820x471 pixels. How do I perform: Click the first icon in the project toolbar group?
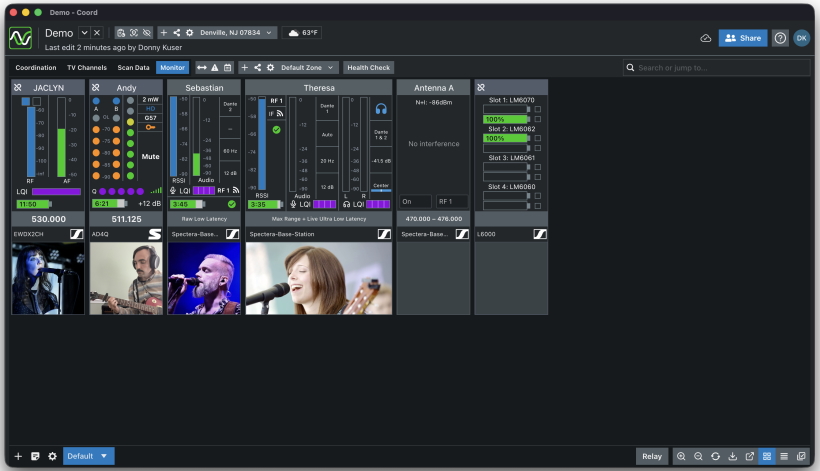(121, 32)
